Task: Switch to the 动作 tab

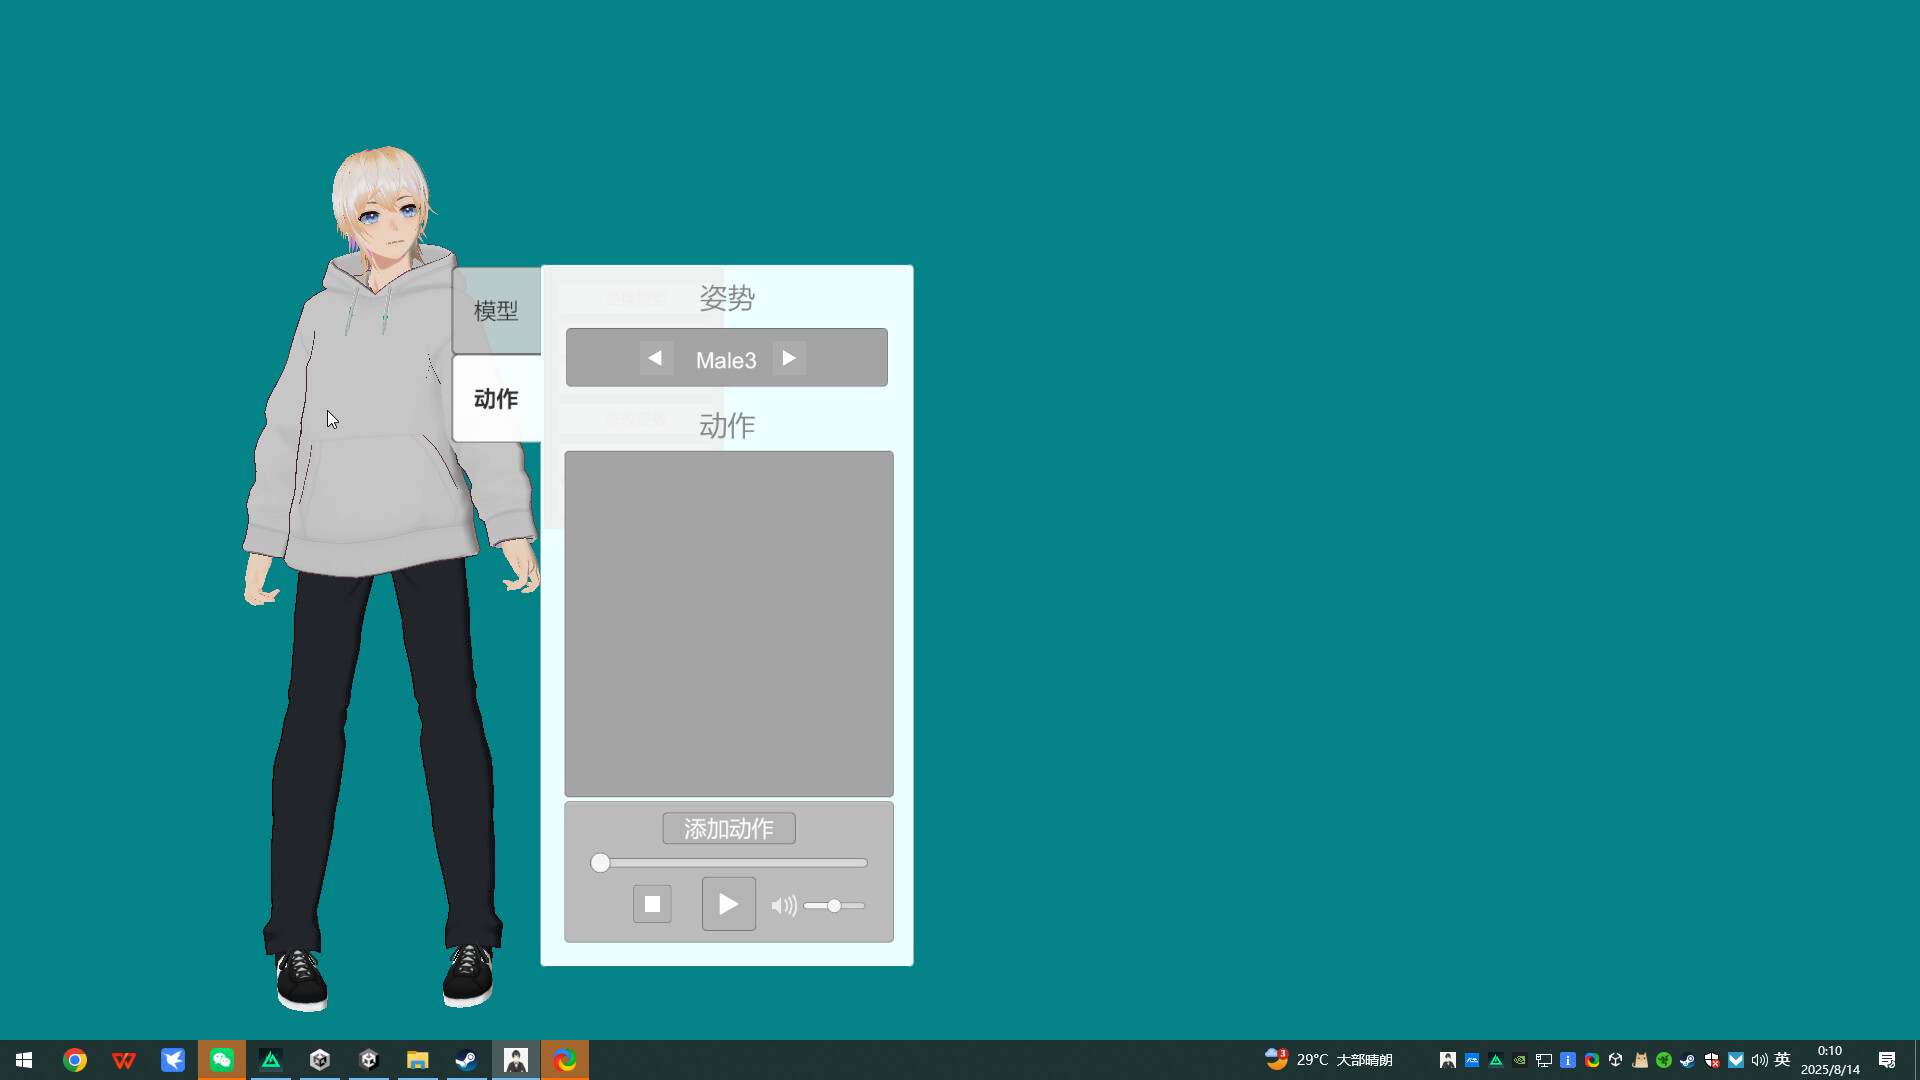Action: click(x=494, y=399)
